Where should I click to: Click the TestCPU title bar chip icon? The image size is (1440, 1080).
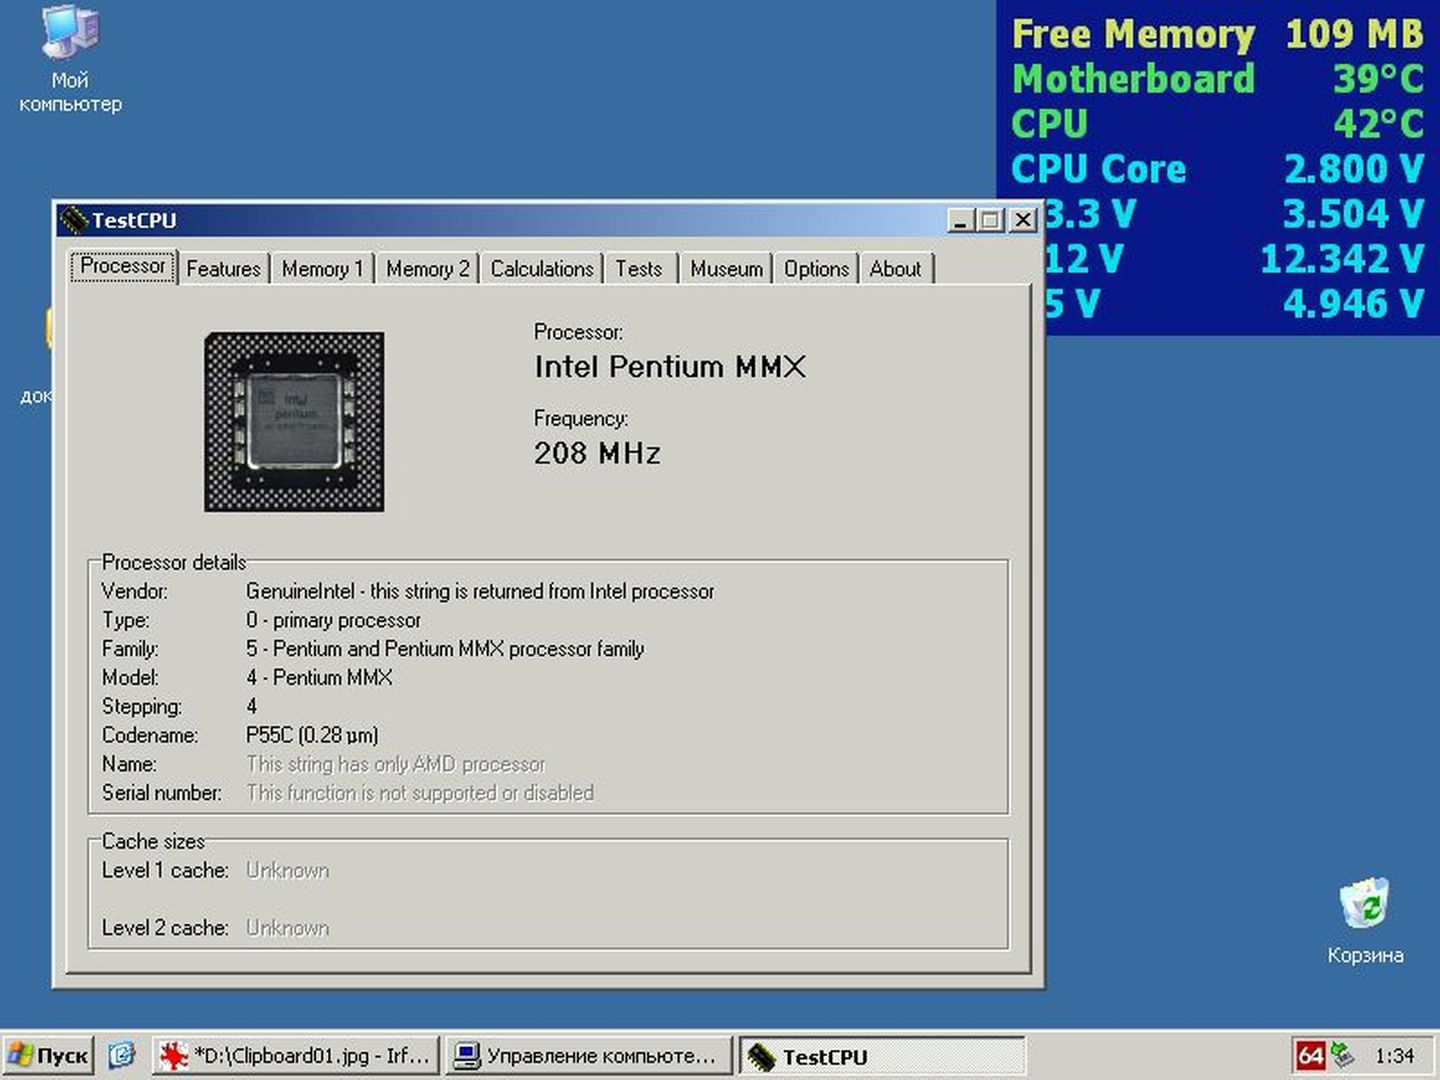73,220
